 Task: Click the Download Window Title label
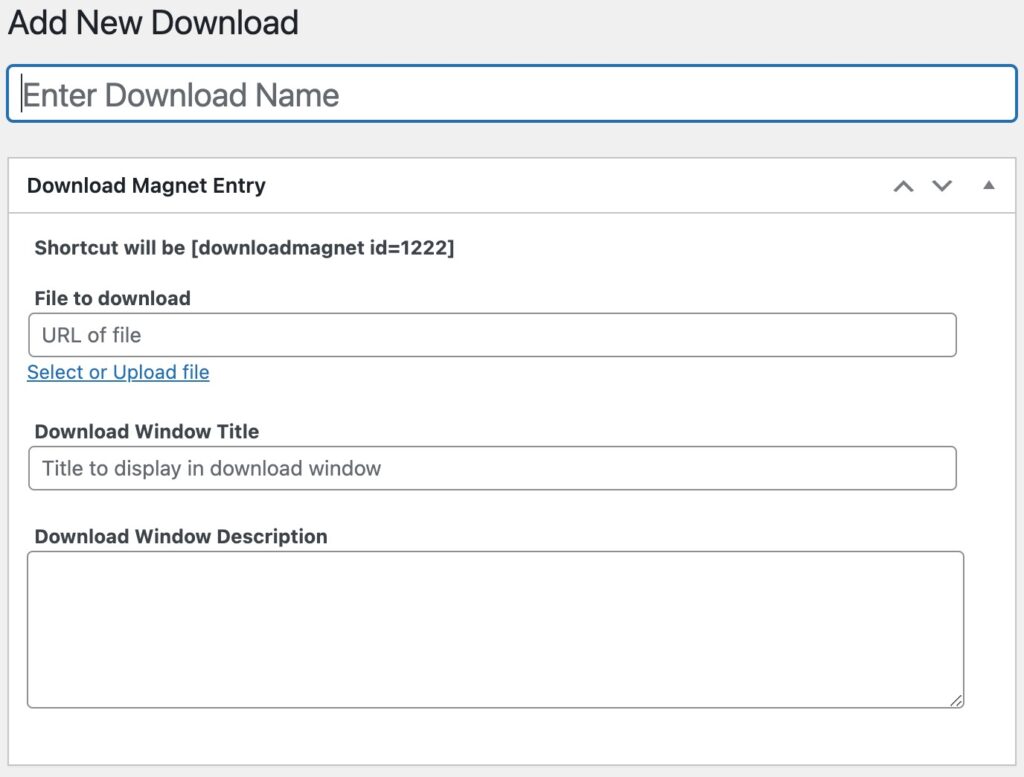click(147, 432)
